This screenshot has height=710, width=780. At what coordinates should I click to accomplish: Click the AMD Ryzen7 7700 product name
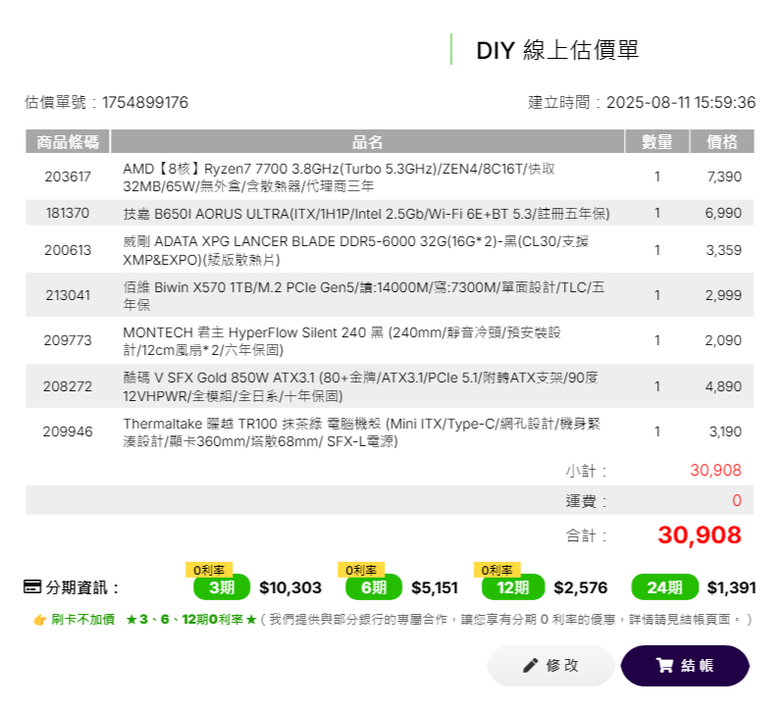click(339, 177)
